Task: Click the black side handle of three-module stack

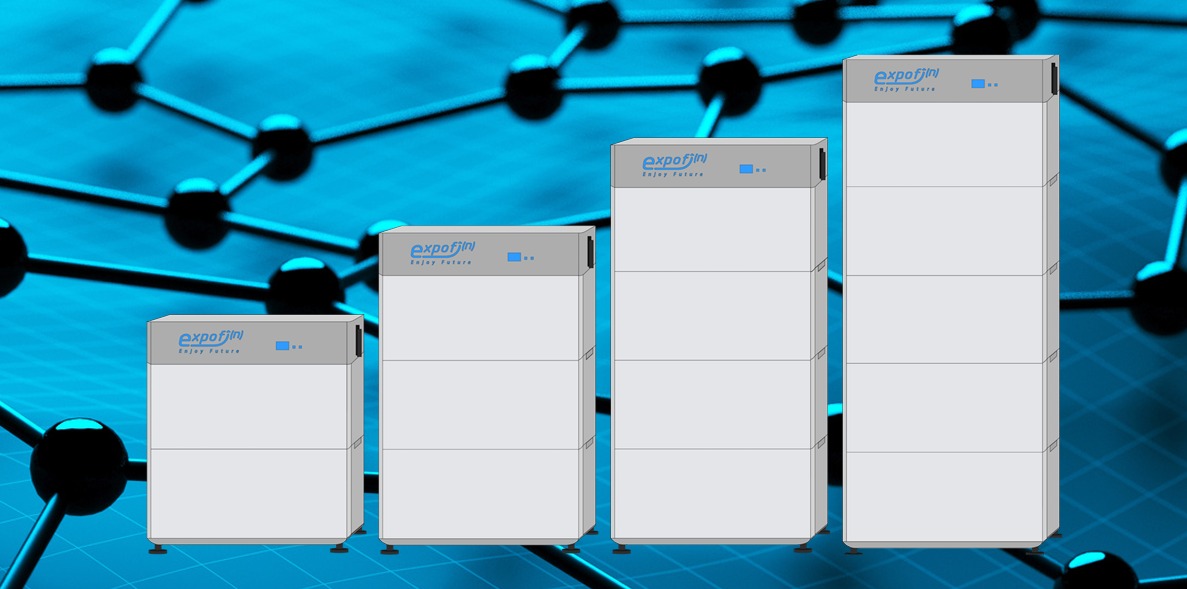Action: coord(590,251)
